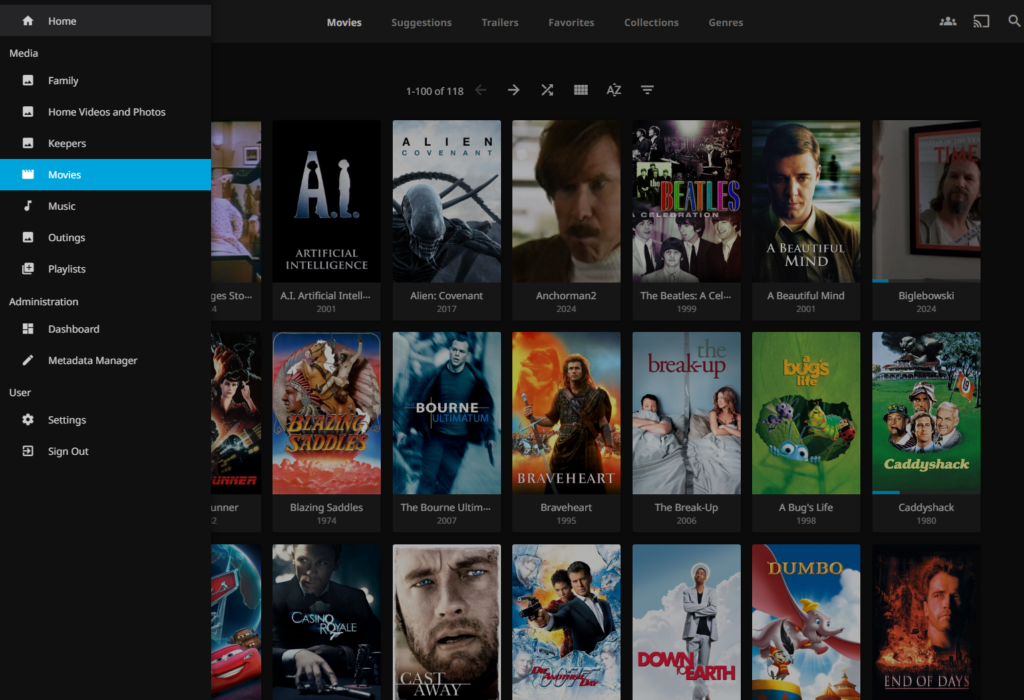Open the Keepers library
The height and width of the screenshot is (700, 1024).
click(105, 143)
